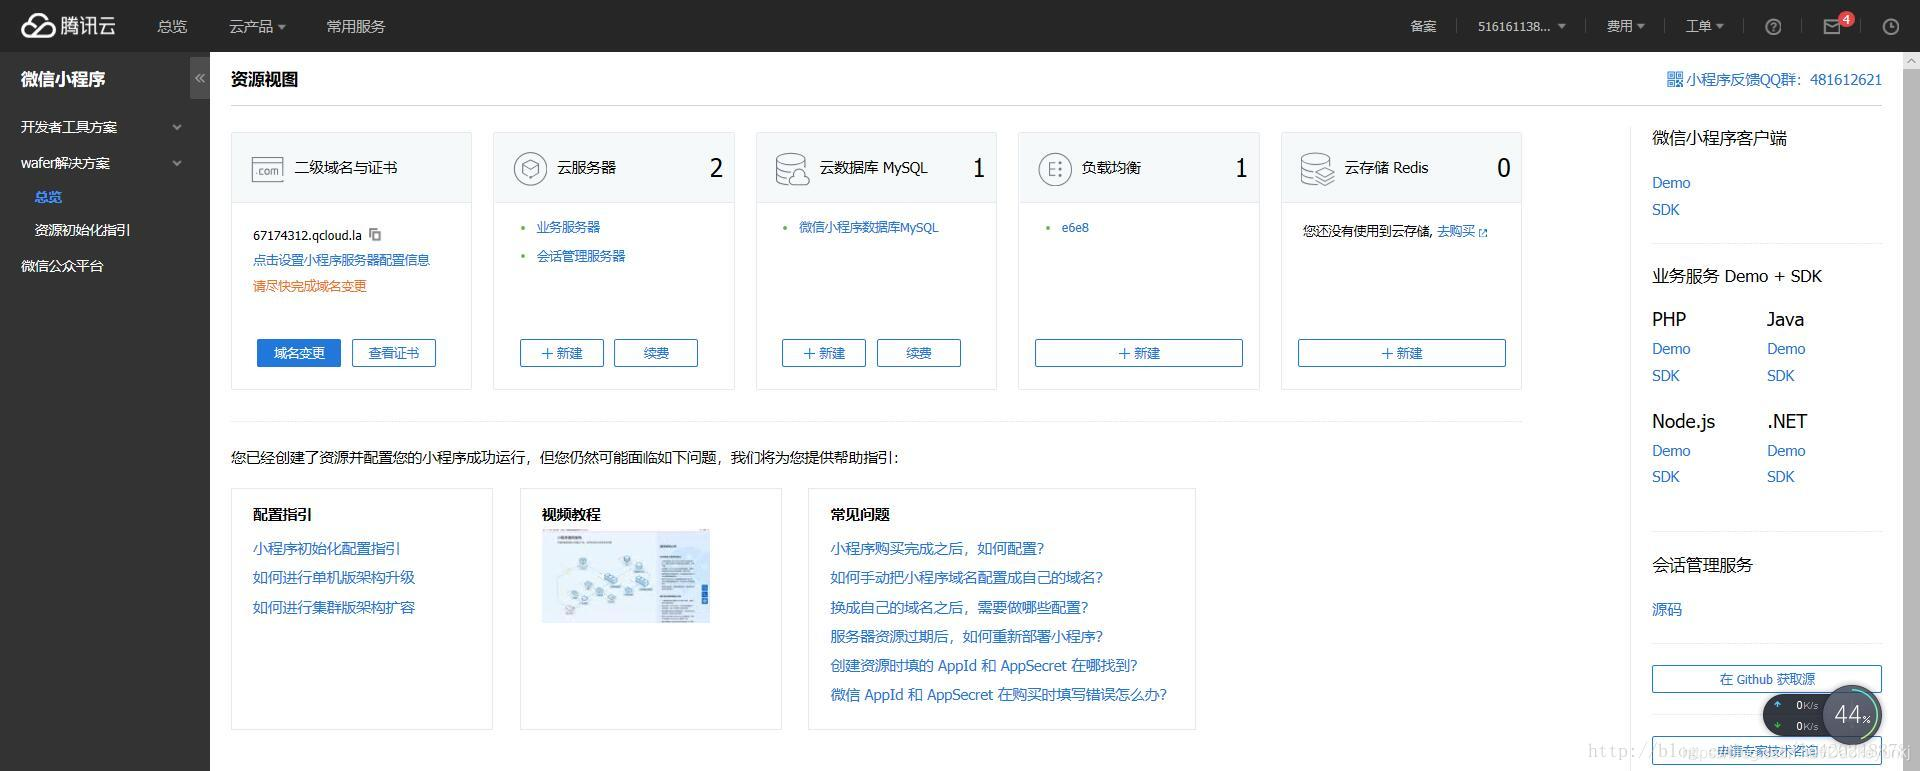Screen dimensions: 1920x771
Task: Click the external-link icon after 去购买
Action: pos(1483,232)
